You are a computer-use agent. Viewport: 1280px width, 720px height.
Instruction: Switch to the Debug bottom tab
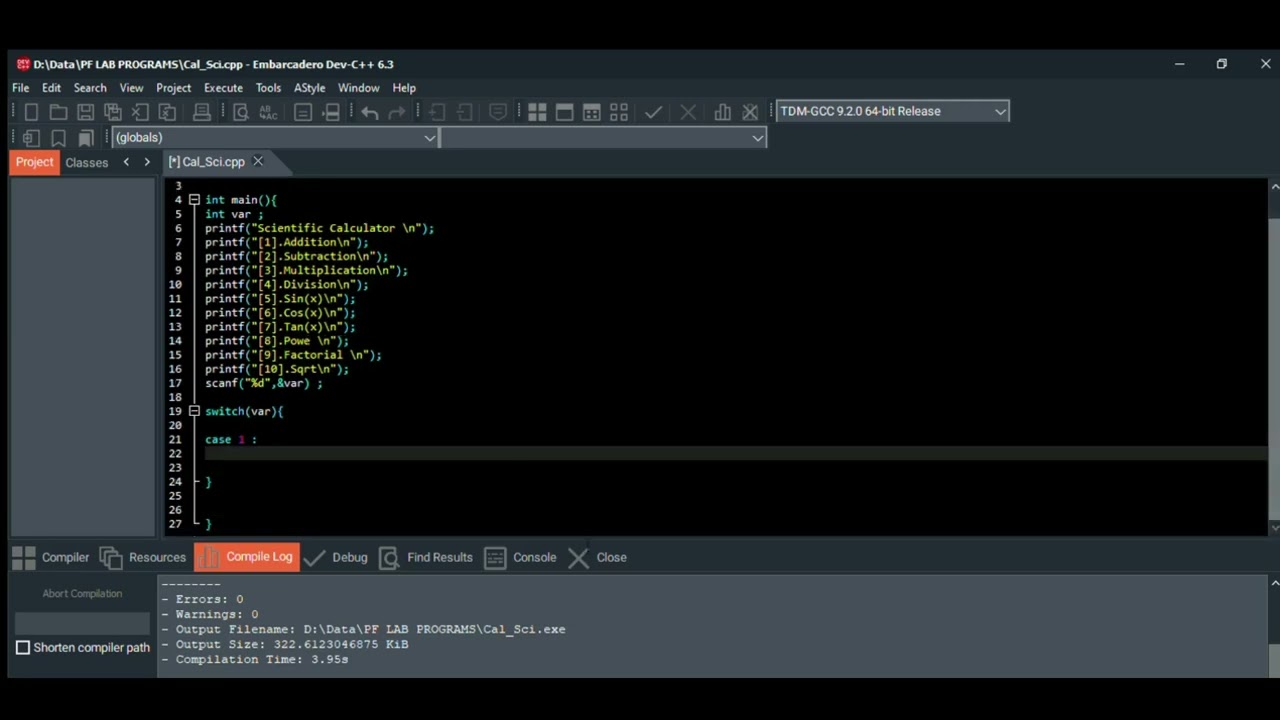click(336, 558)
